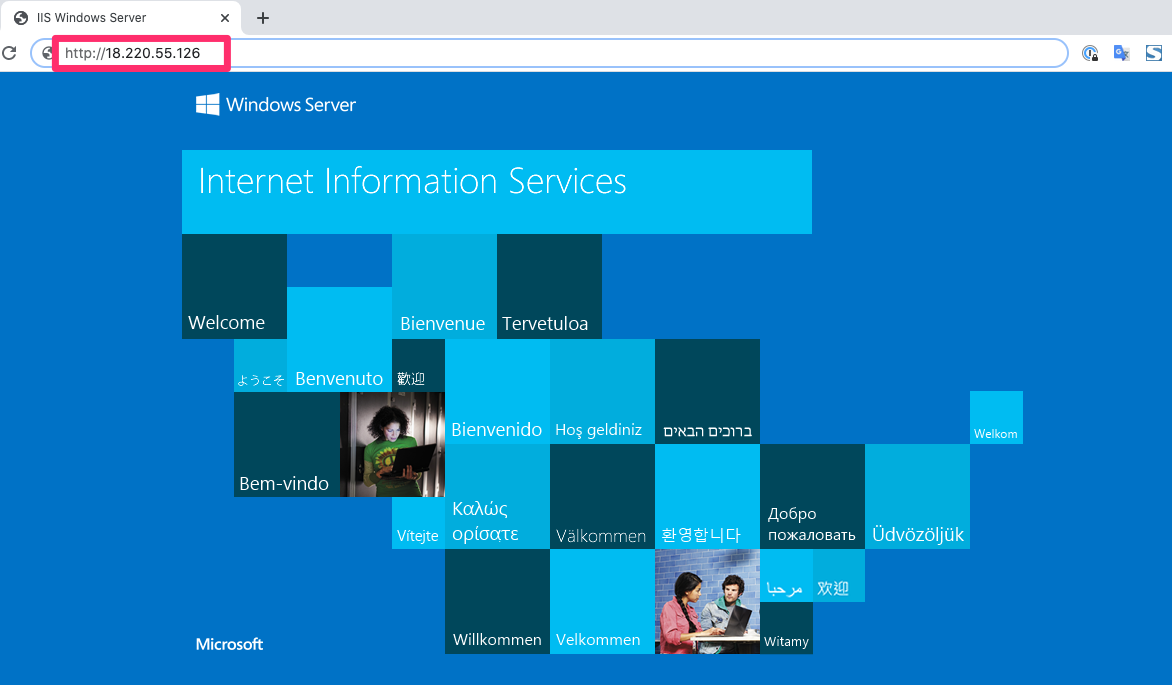Click the Hebrew "ברוכים הבאים" tile
1172x685 pixels.
(x=707, y=392)
